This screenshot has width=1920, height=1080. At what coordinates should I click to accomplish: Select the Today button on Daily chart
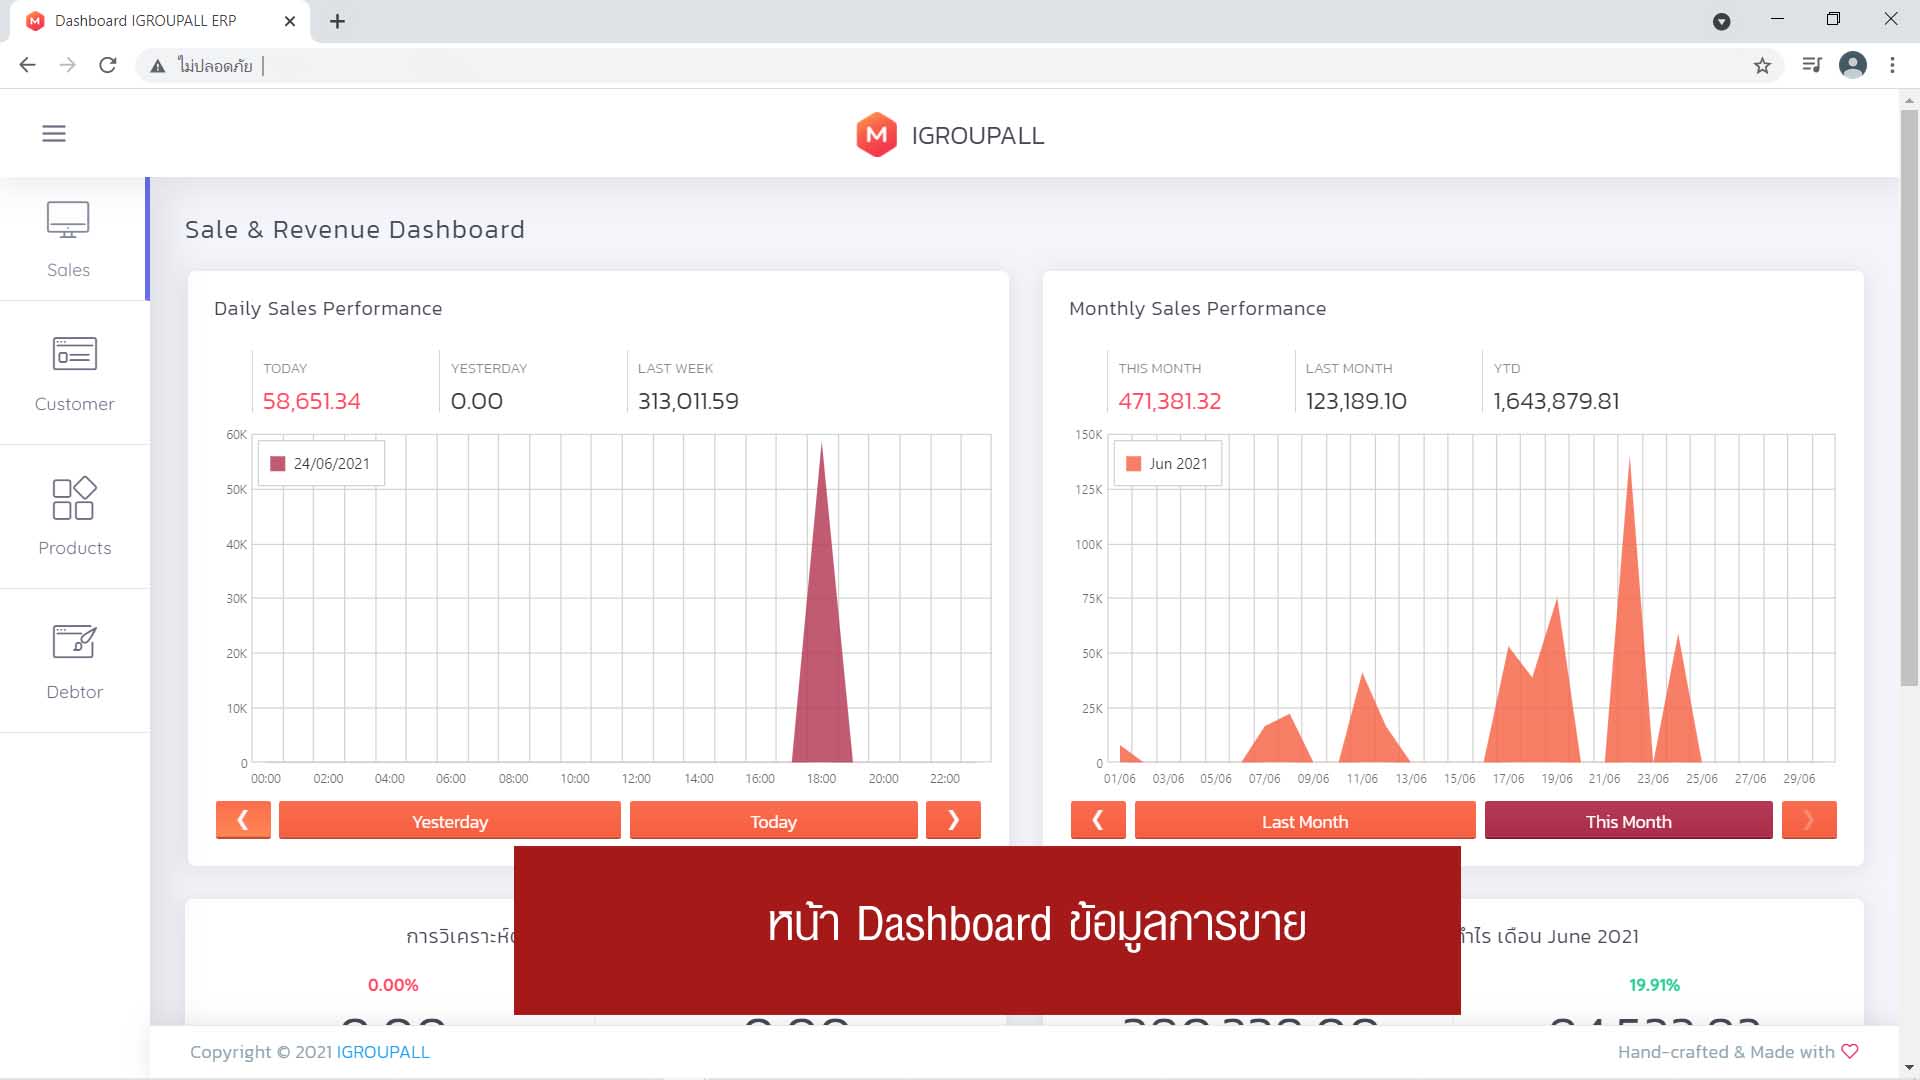[773, 820]
